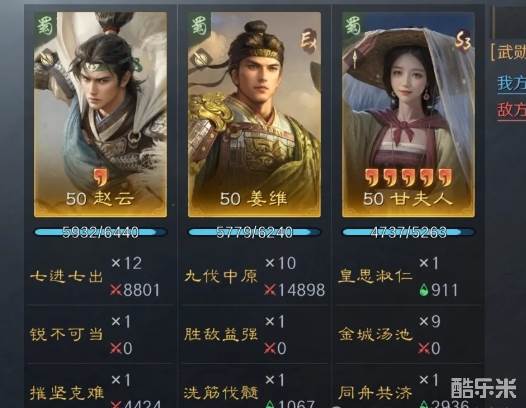This screenshot has width=526, height=408.
Task: Open the 甘夫人 general portrait card
Action: (408, 115)
